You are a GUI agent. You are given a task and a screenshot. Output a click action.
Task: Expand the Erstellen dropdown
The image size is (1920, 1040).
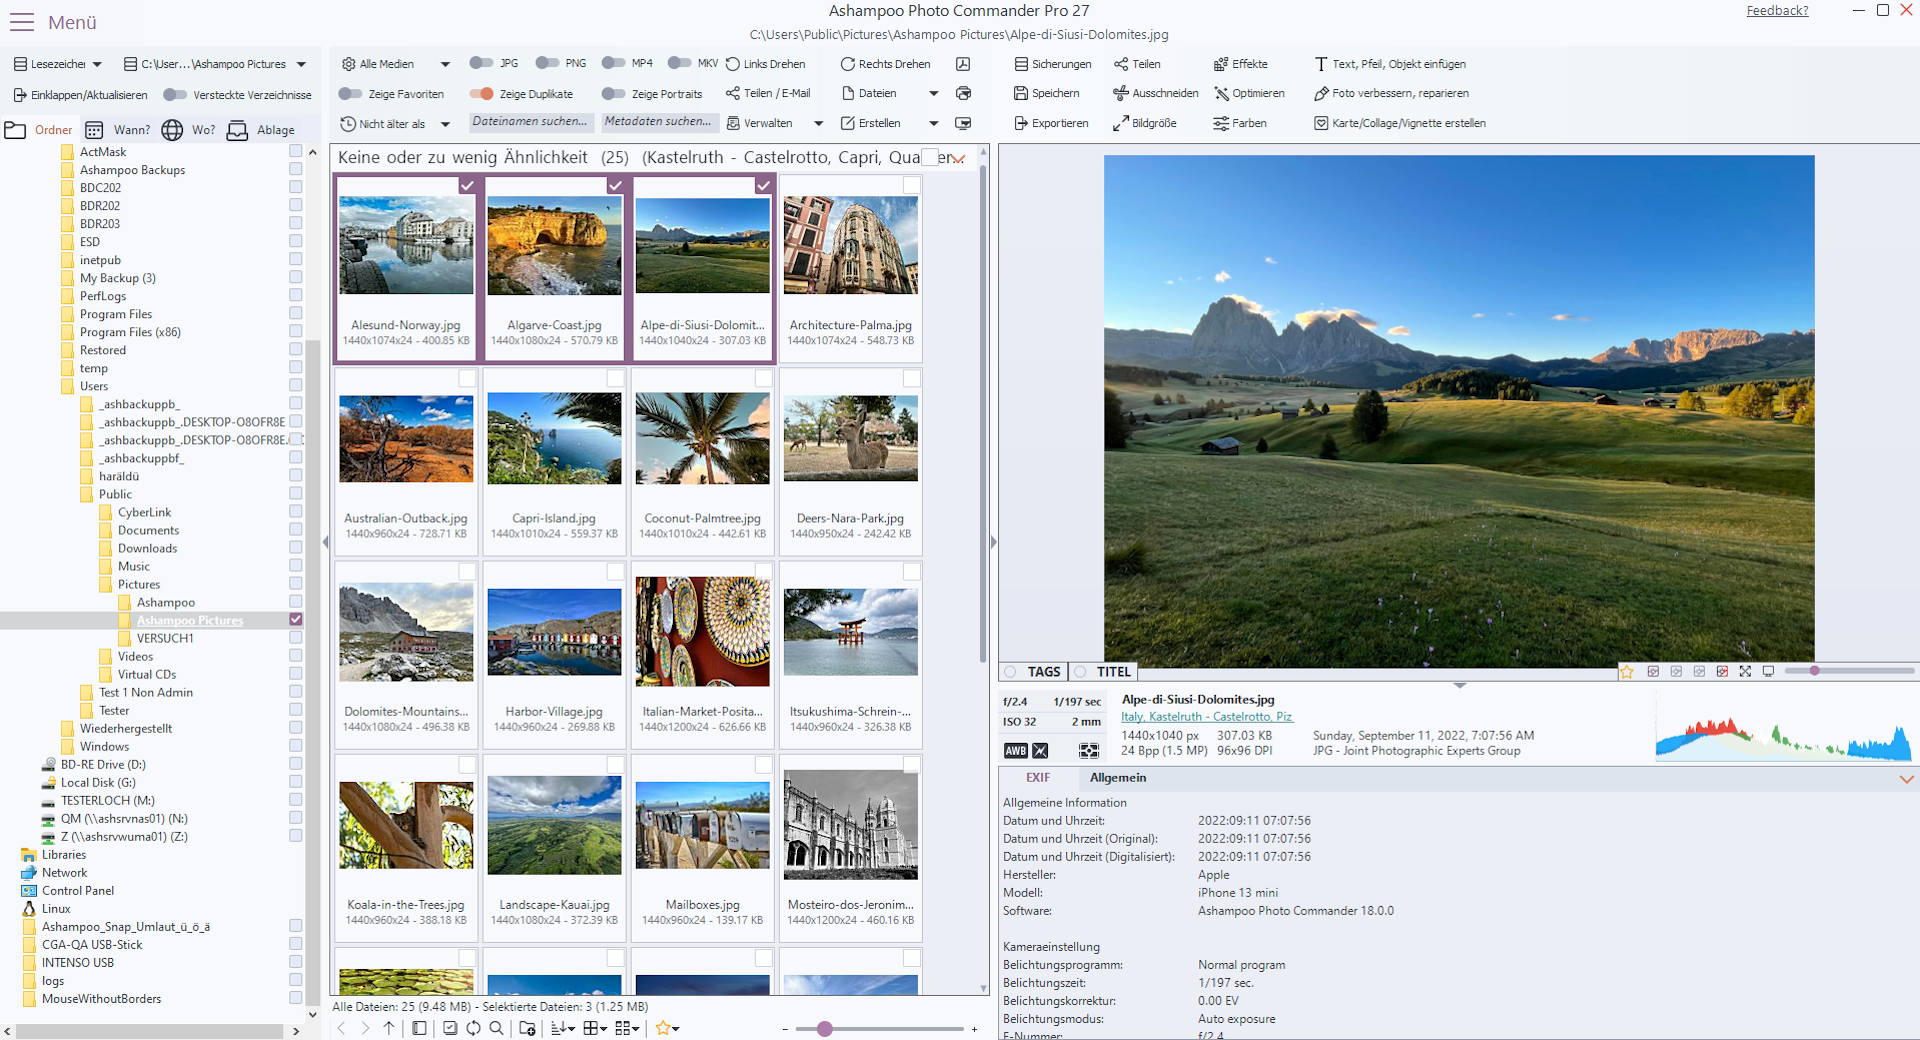pyautogui.click(x=933, y=123)
